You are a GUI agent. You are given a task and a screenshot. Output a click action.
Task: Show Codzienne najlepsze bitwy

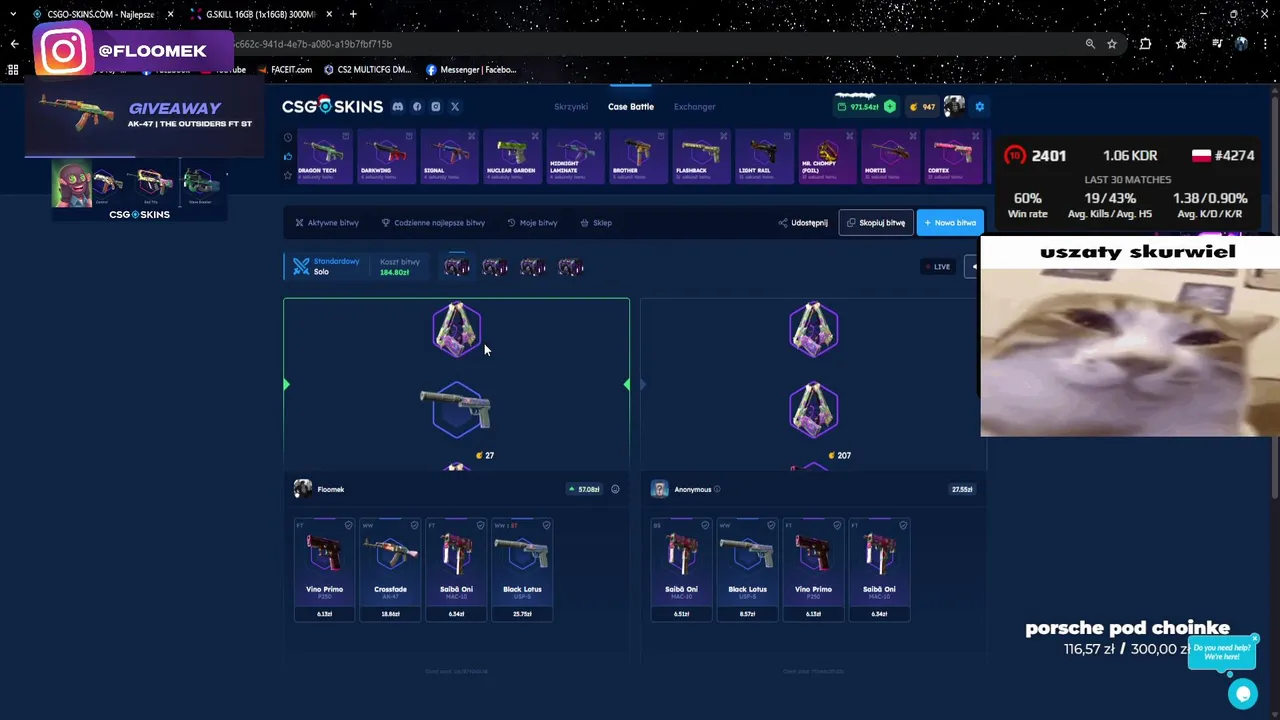pos(433,223)
